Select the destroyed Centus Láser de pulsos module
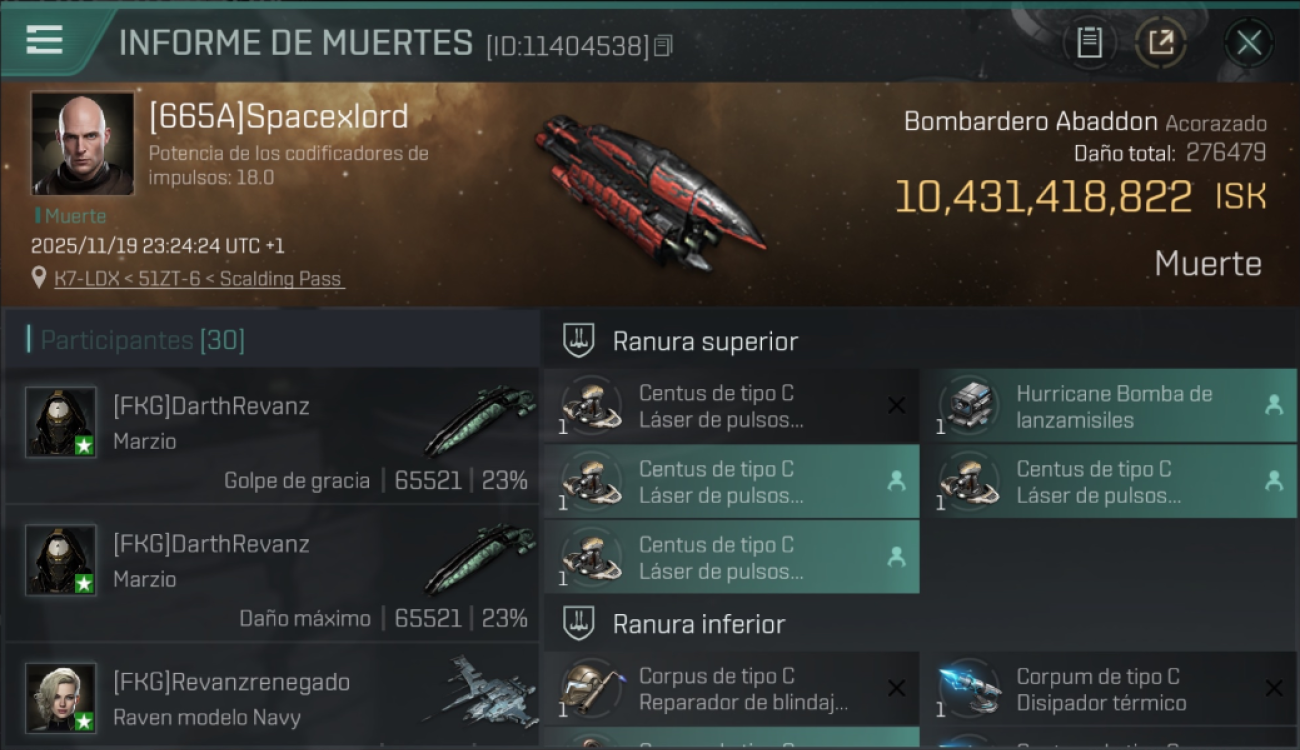 pos(731,406)
